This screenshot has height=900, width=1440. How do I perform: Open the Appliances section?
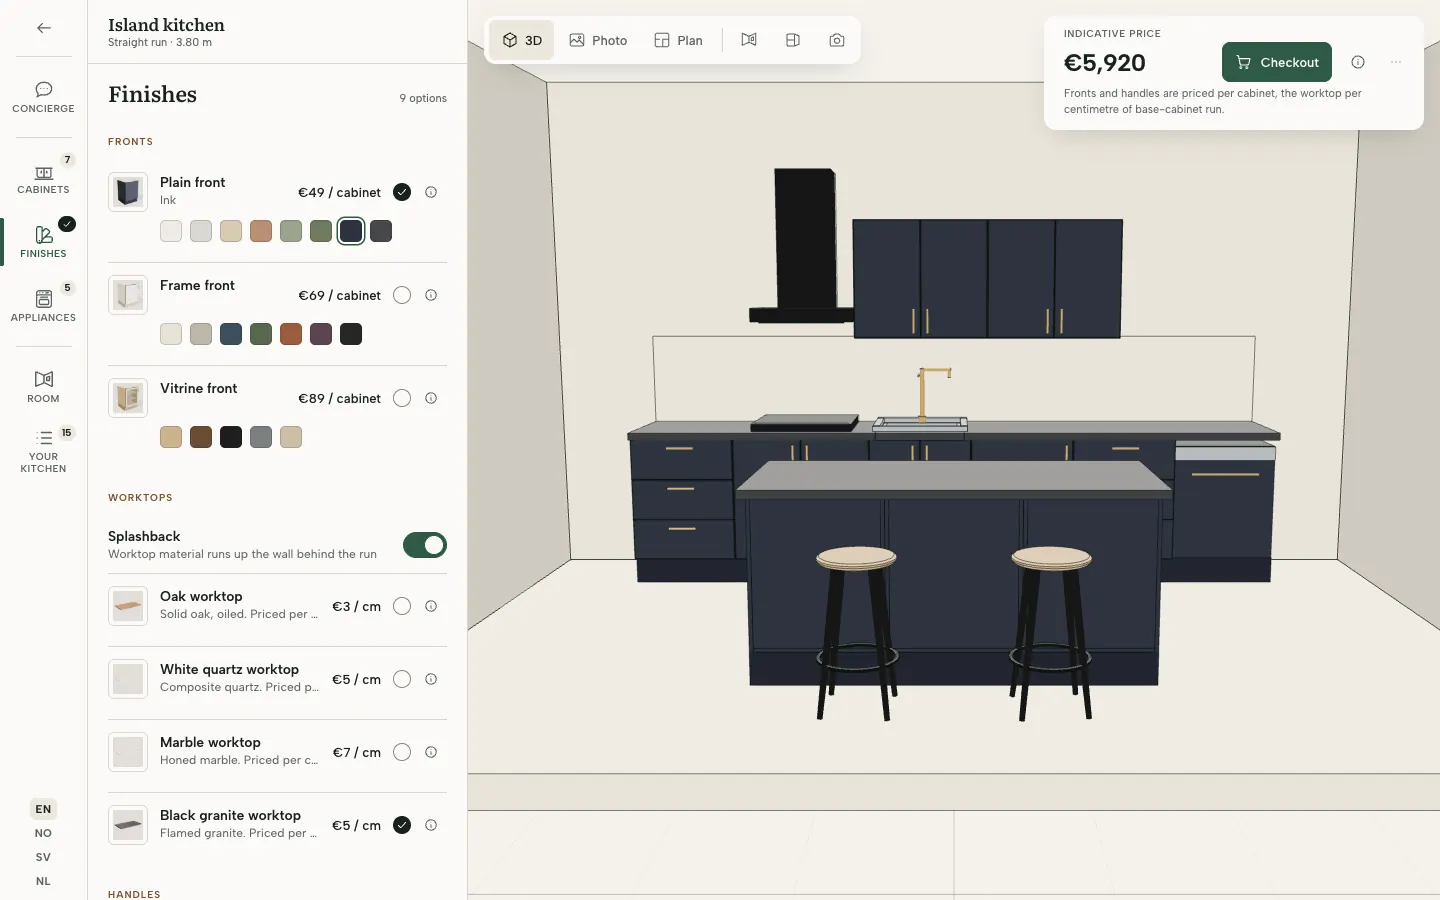click(x=43, y=307)
